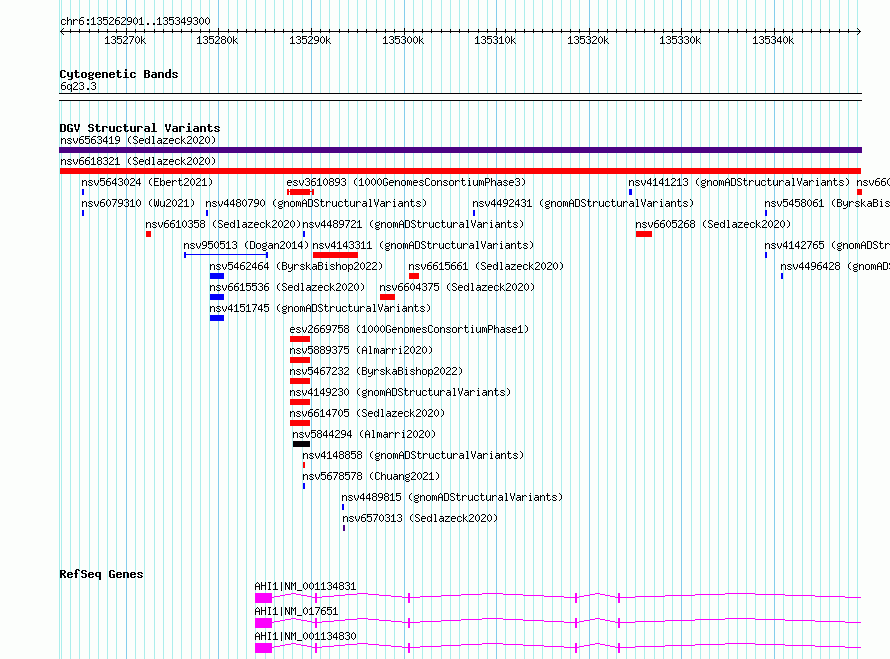The image size is (890, 659).
Task: Open variant nsv6079310 (Wu2021)
Action: pyautogui.click(x=138, y=203)
